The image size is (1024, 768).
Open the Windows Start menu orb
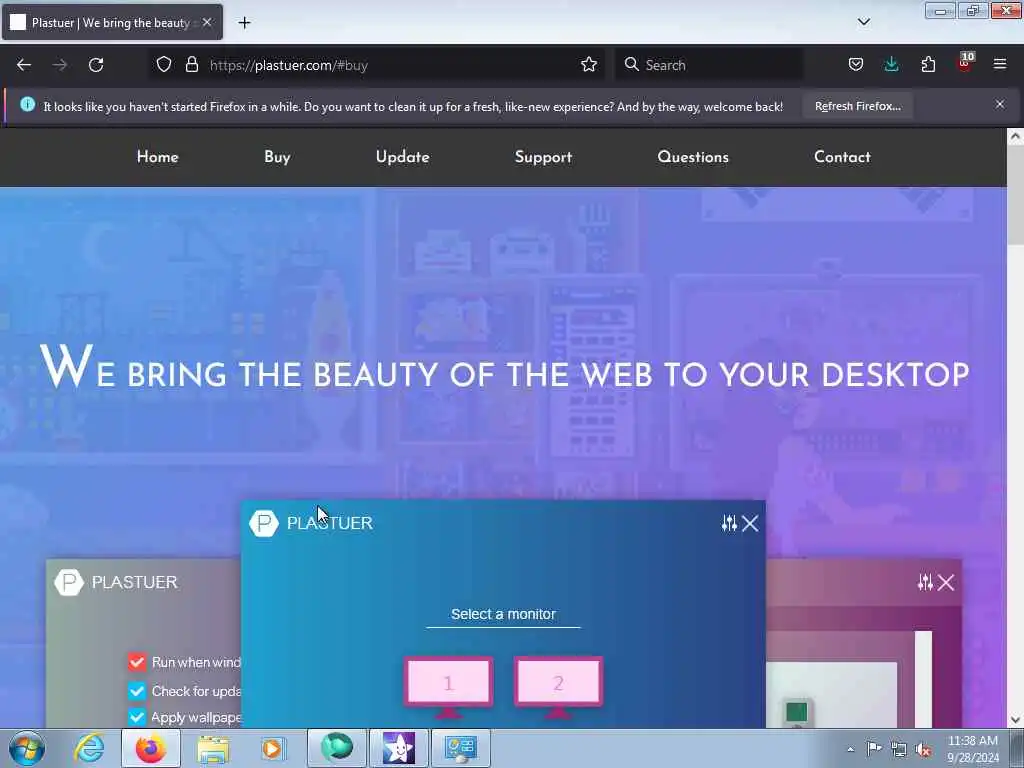27,748
